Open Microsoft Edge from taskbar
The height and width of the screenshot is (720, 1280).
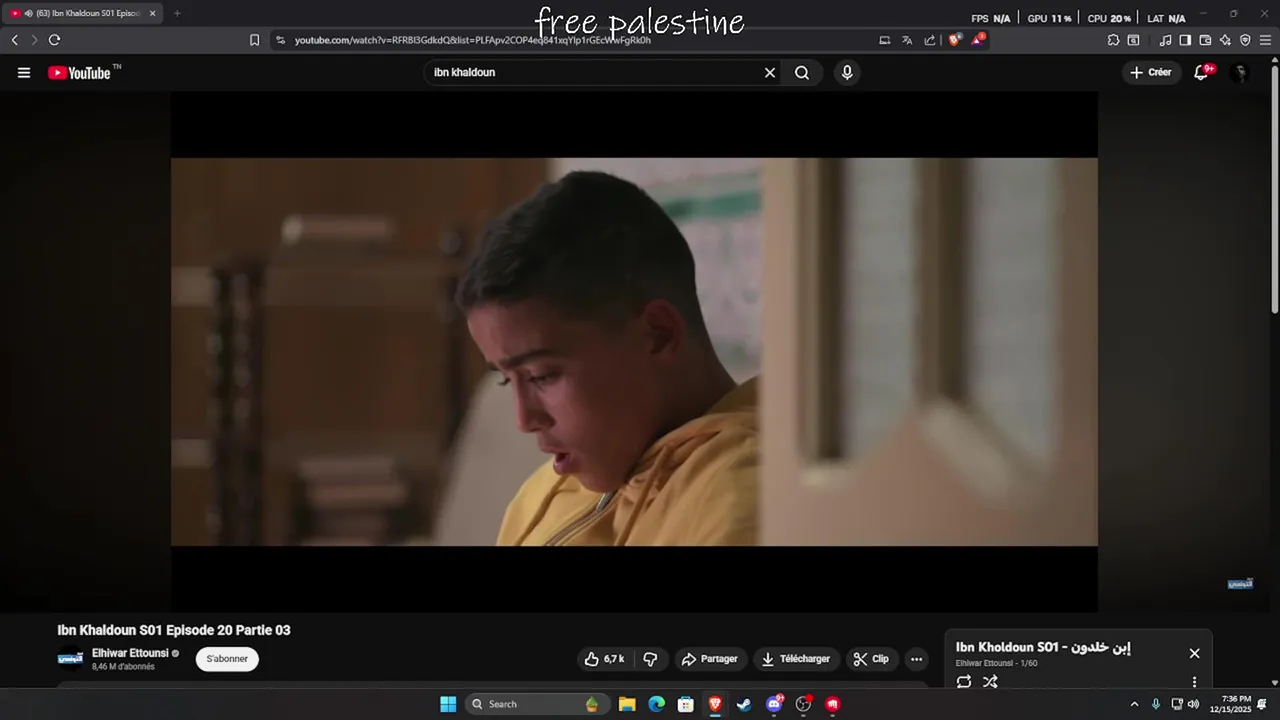coord(656,704)
